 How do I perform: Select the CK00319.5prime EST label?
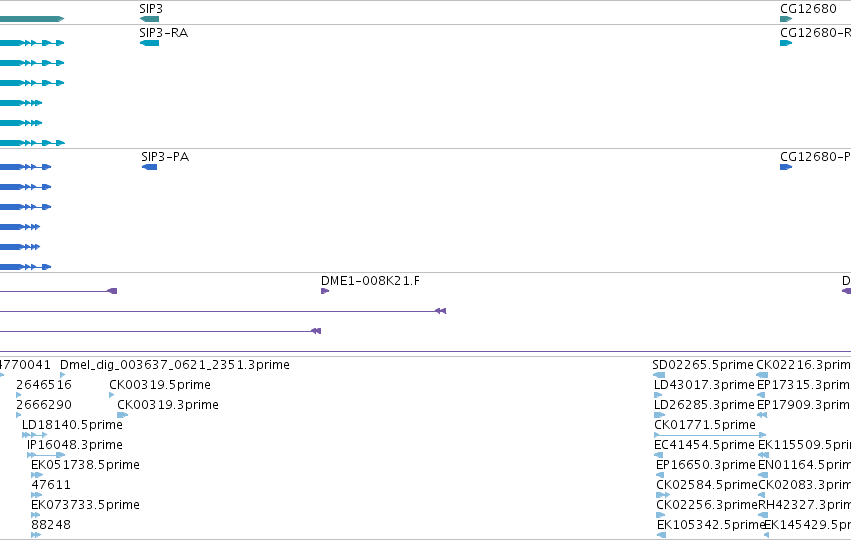160,385
